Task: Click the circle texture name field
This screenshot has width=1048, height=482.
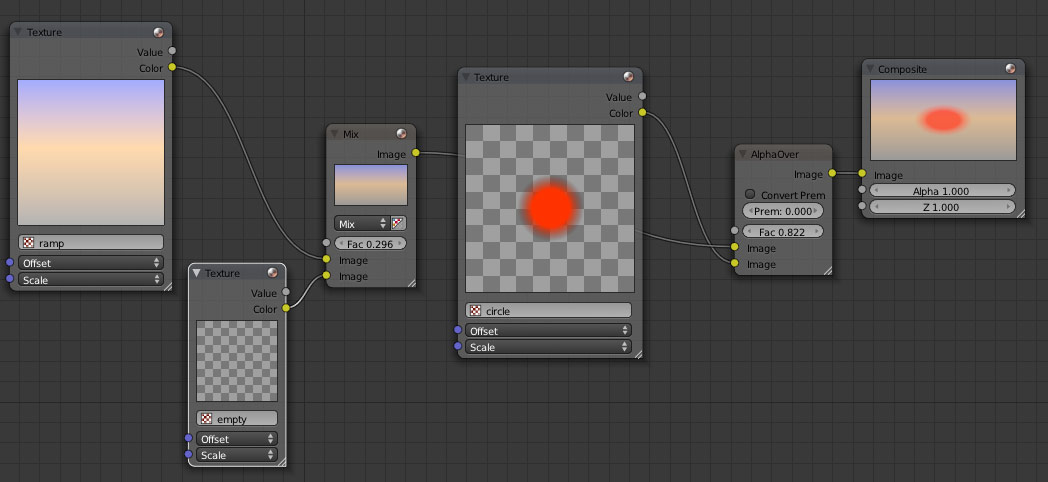Action: (549, 310)
